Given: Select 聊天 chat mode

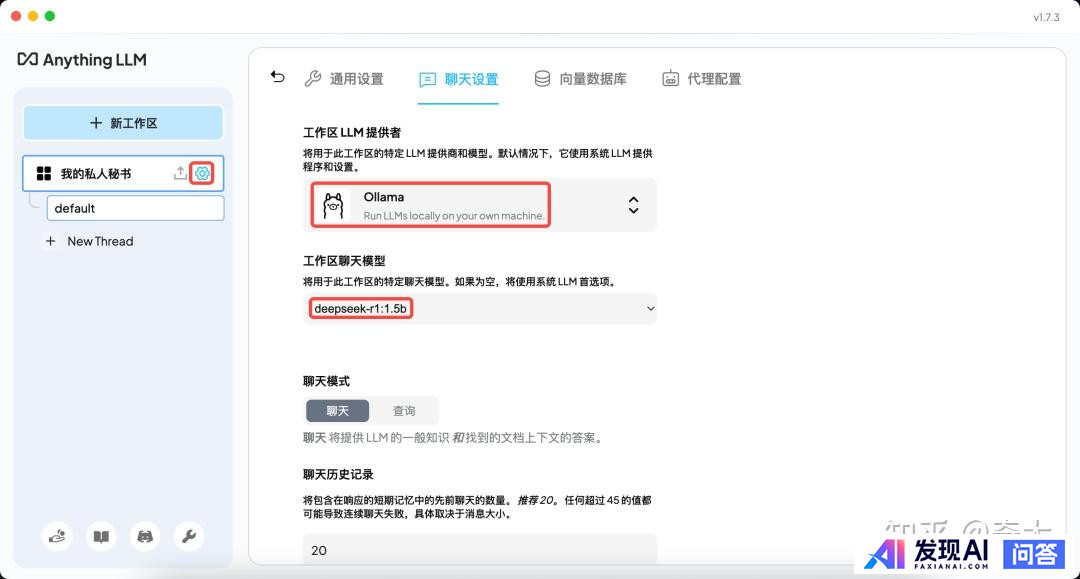Looking at the screenshot, I should point(337,411).
